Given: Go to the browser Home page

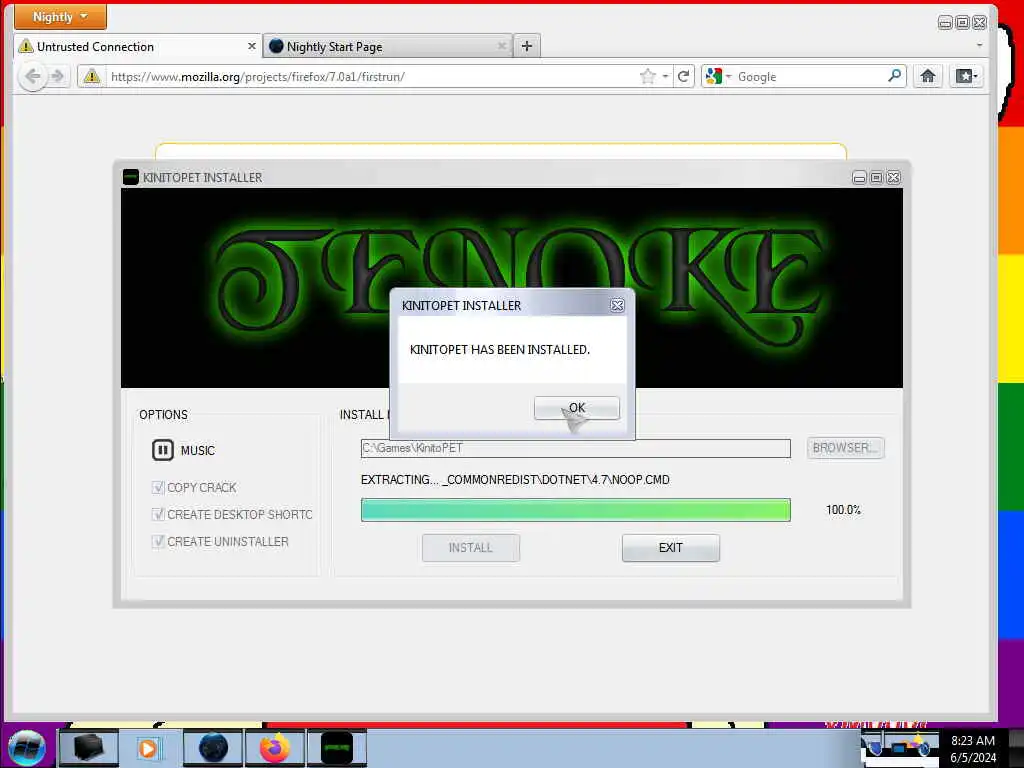Looking at the screenshot, I should [928, 76].
